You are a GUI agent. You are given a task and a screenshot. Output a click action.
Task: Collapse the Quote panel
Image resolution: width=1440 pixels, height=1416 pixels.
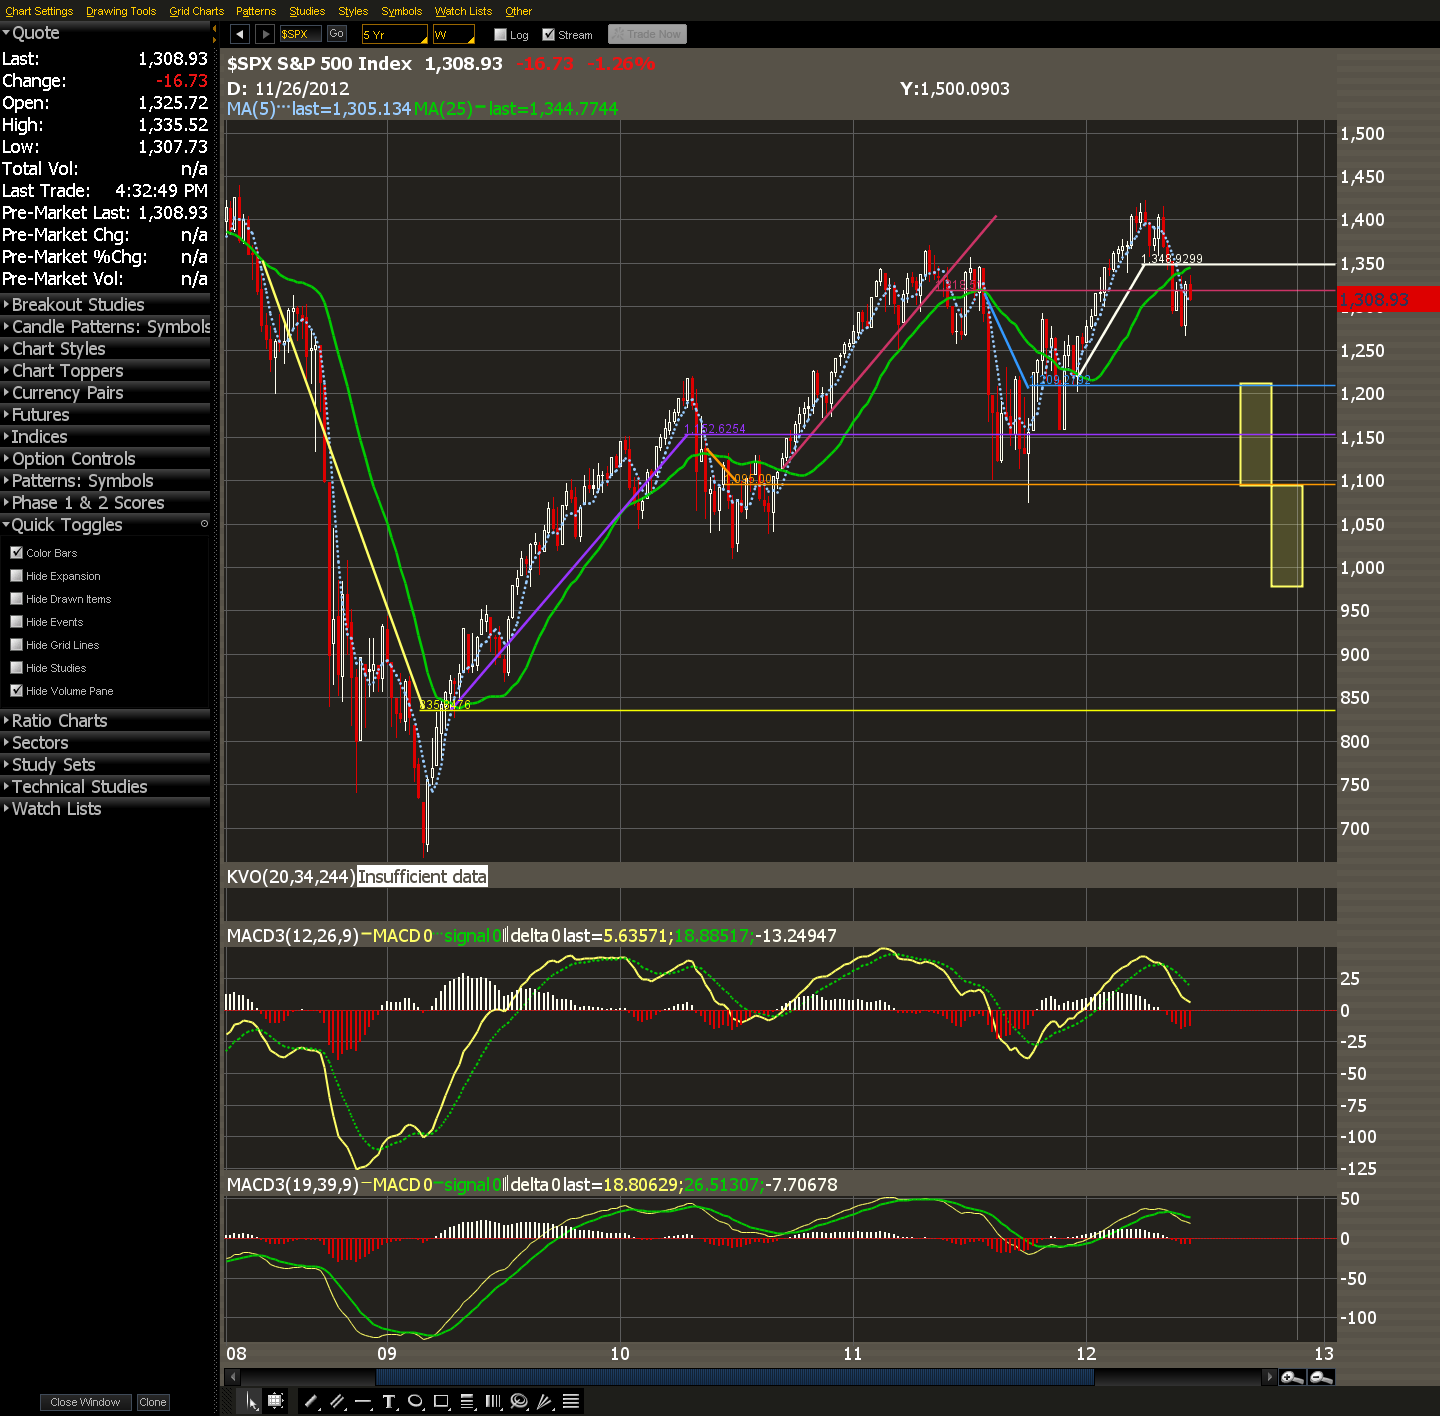[105, 33]
